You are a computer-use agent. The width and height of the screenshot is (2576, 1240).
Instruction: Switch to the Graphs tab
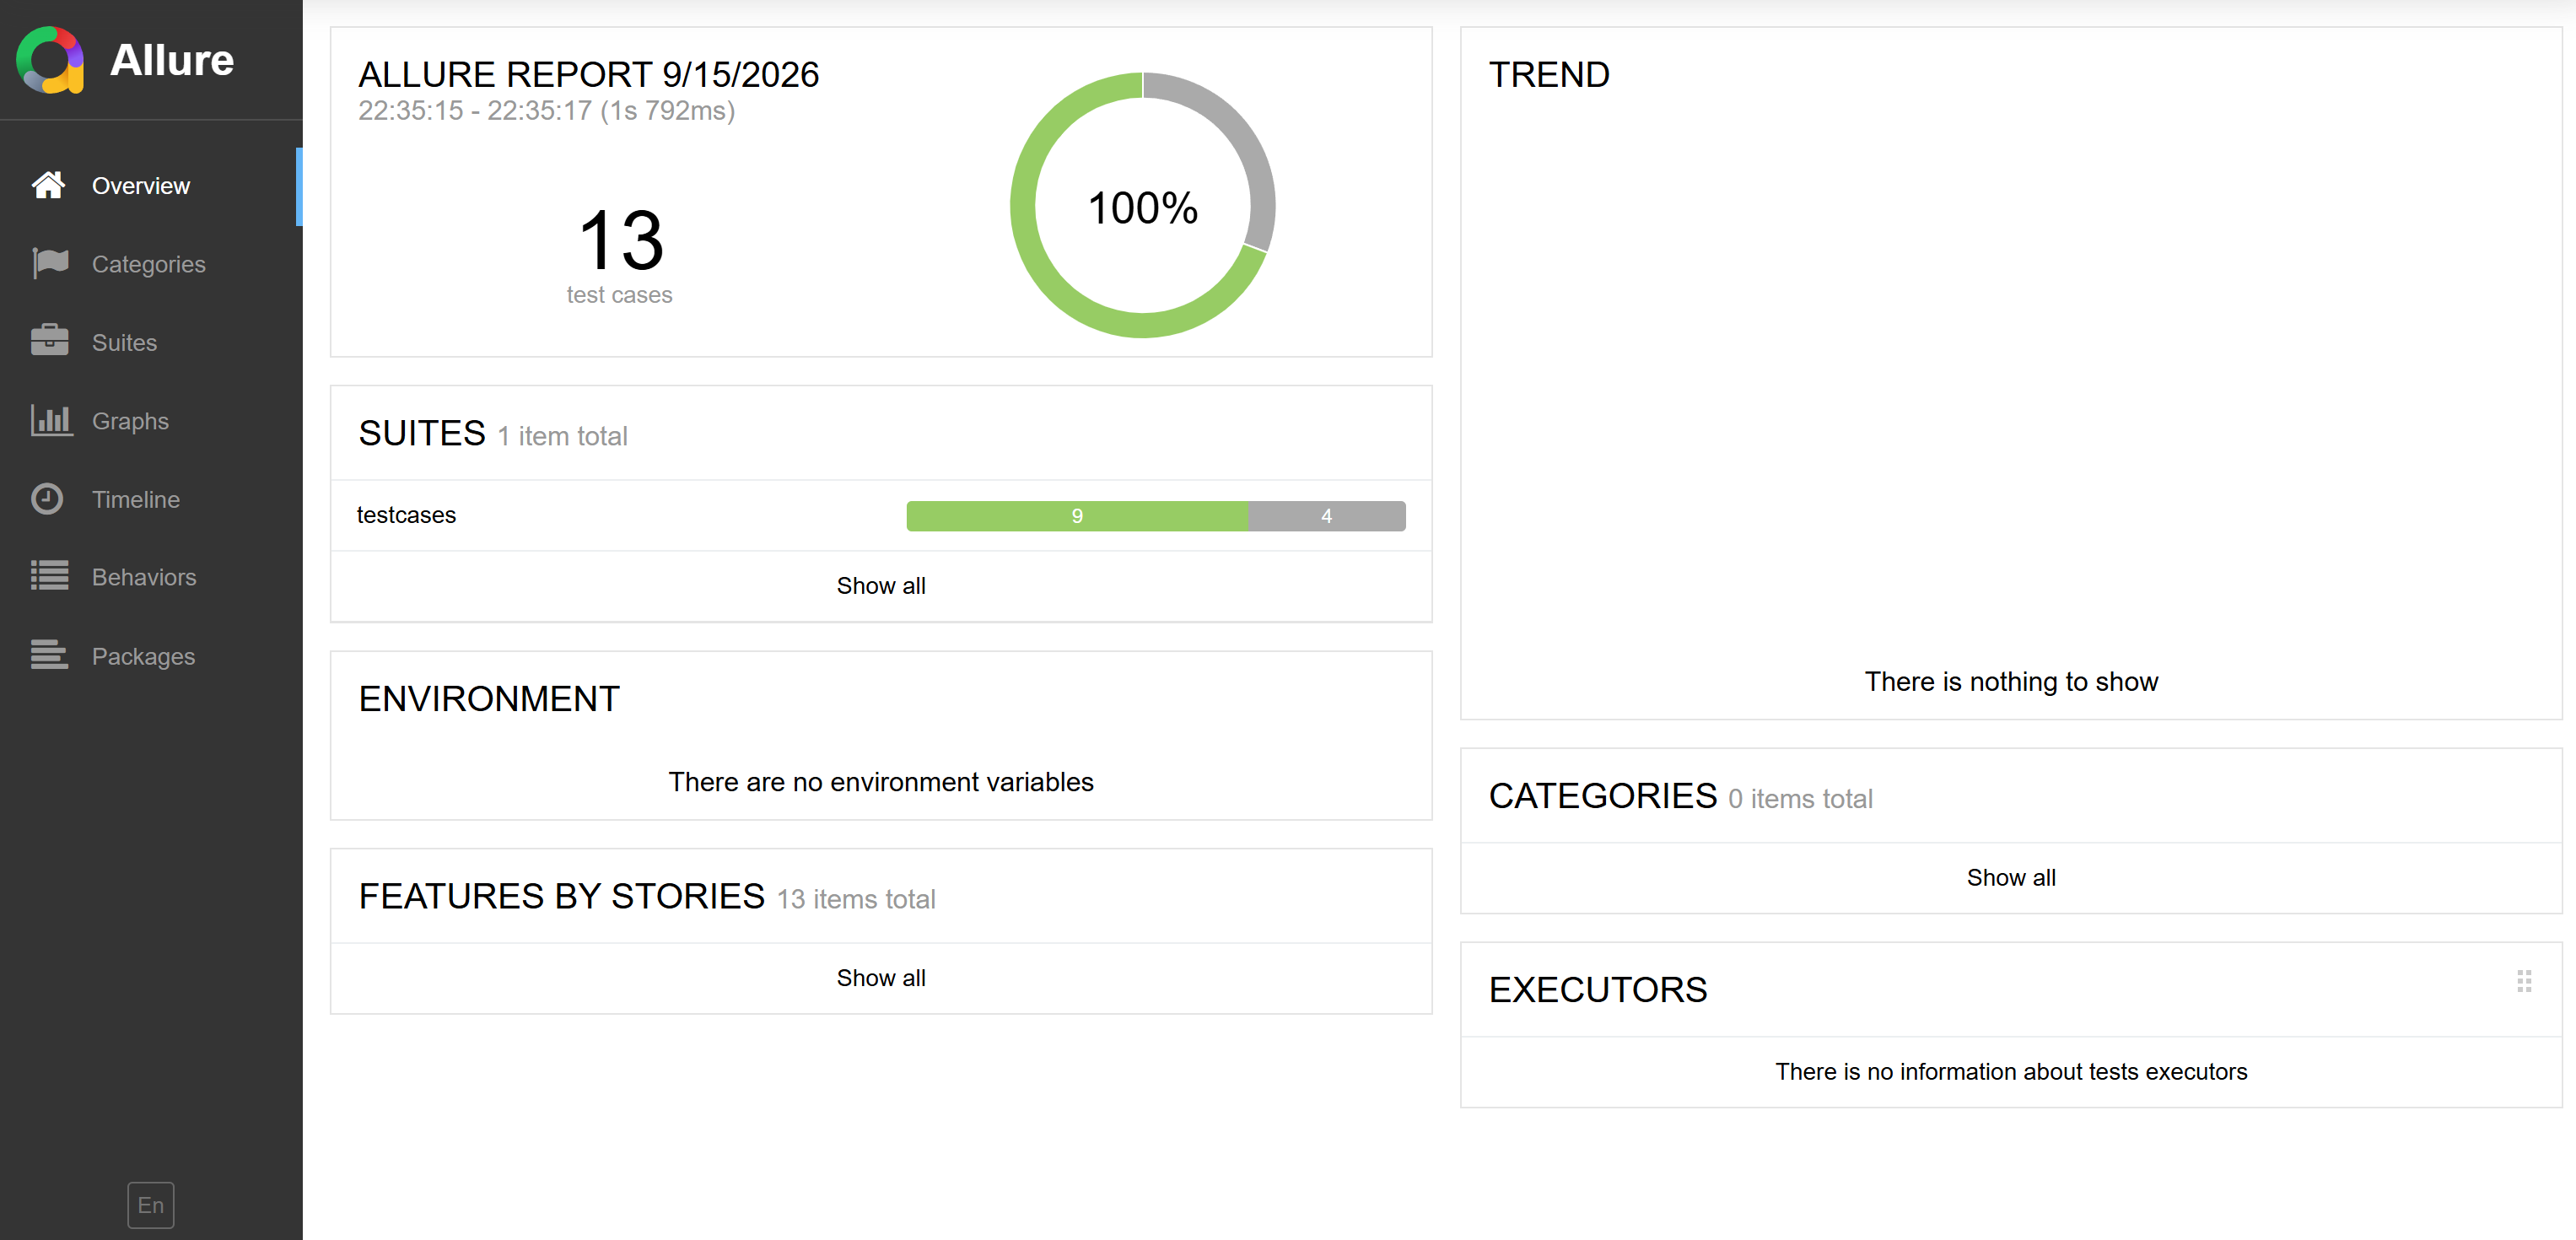(151, 421)
